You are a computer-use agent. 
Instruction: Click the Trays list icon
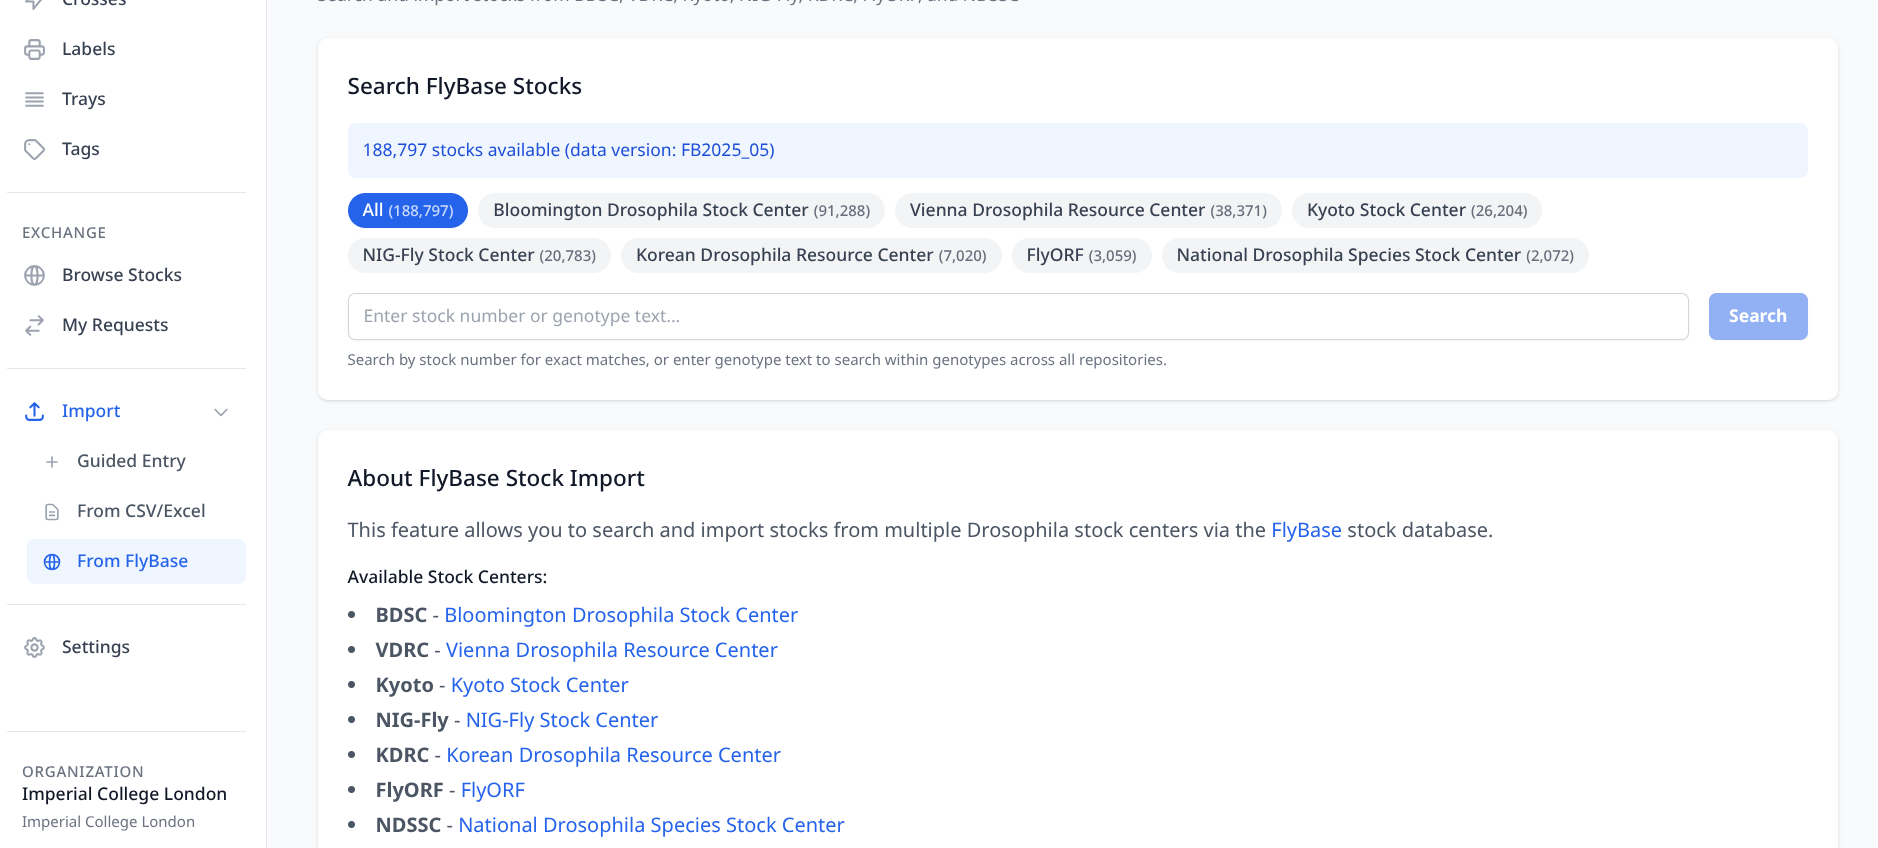click(x=35, y=99)
